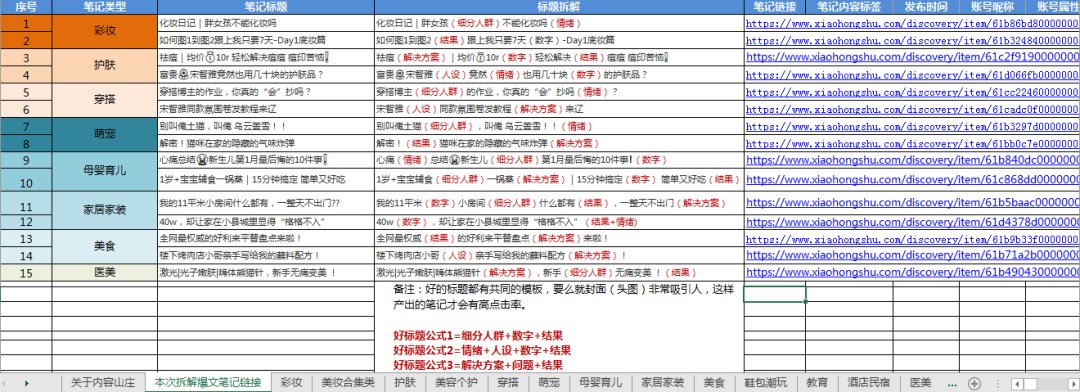Open the xiaohongshu link ending 61cadc0f
Screen dimensions: 1080x392
[x=912, y=110]
